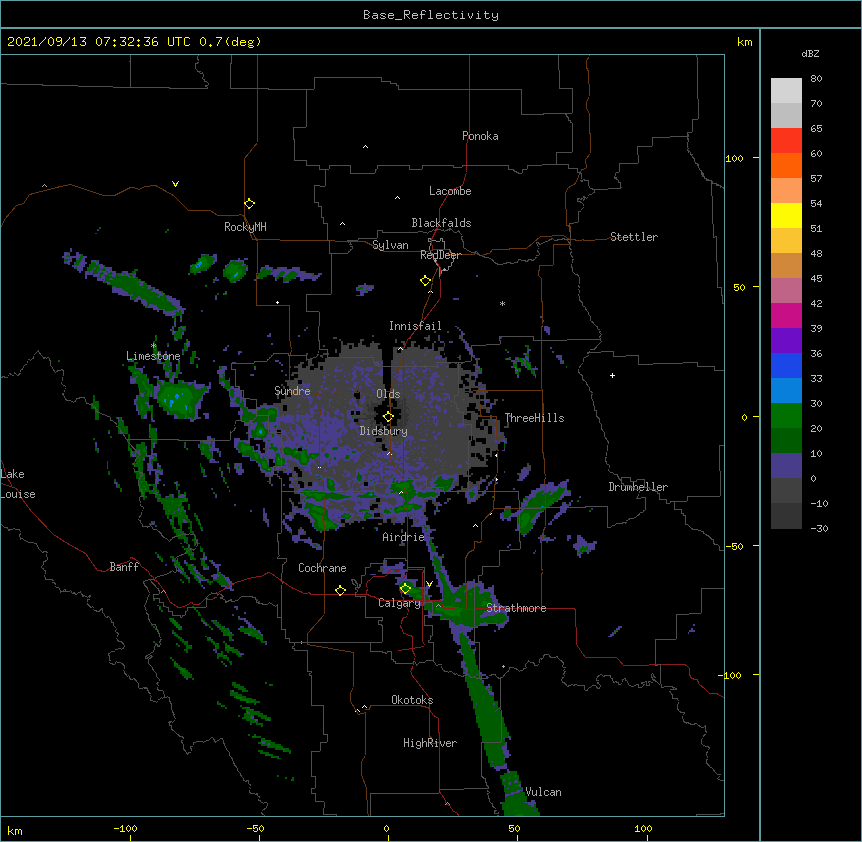
Task: Click the yellow 51-54 dBZ legend color block
Action: (x=786, y=215)
